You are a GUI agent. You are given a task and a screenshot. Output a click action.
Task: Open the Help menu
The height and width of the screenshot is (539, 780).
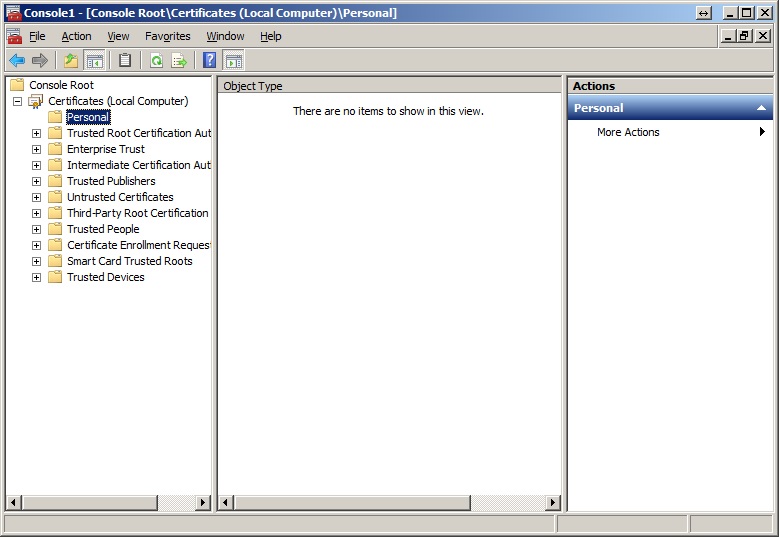(x=271, y=36)
